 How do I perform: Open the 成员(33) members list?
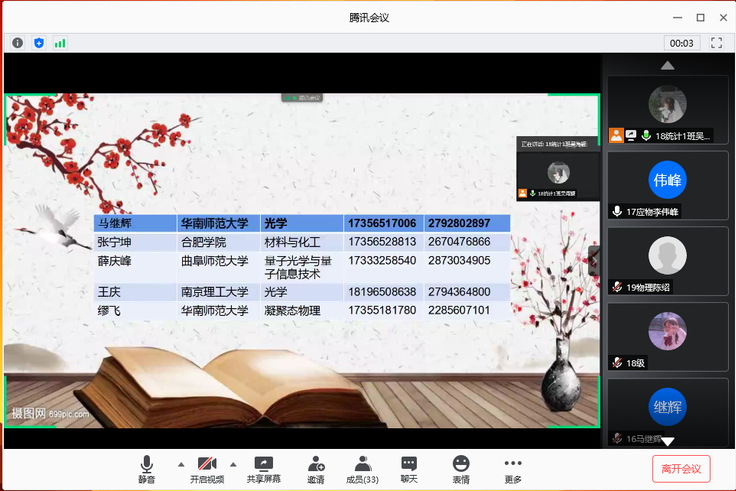(x=362, y=469)
